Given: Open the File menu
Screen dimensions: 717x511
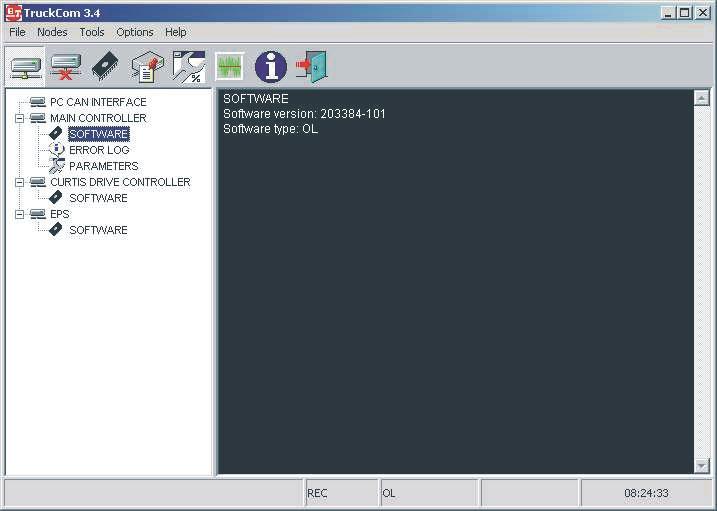Looking at the screenshot, I should click(x=17, y=32).
